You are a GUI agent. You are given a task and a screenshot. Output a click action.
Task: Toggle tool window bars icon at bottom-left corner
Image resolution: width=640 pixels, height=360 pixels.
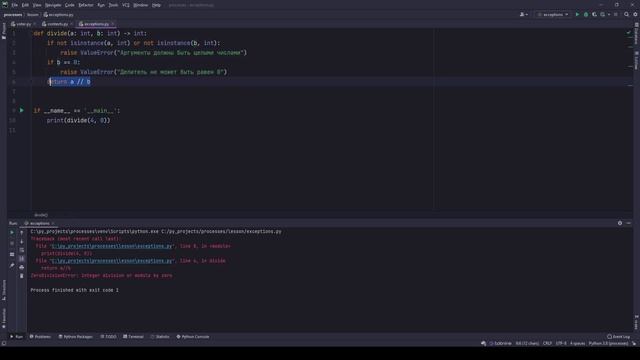tap(4, 344)
